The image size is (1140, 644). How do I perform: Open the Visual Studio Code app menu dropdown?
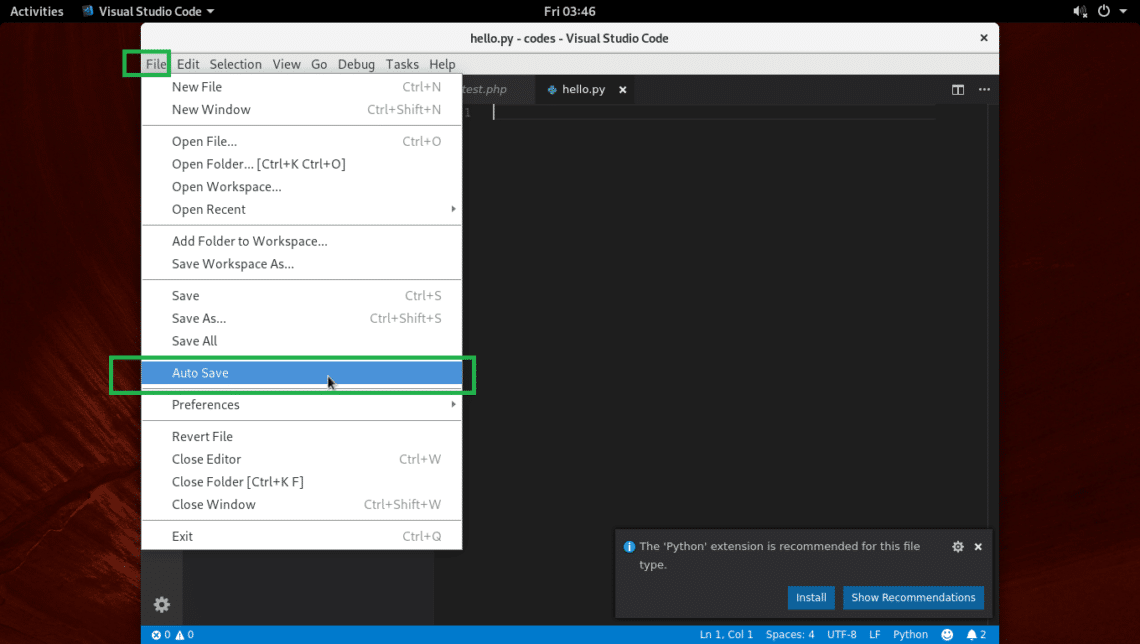pyautogui.click(x=148, y=11)
